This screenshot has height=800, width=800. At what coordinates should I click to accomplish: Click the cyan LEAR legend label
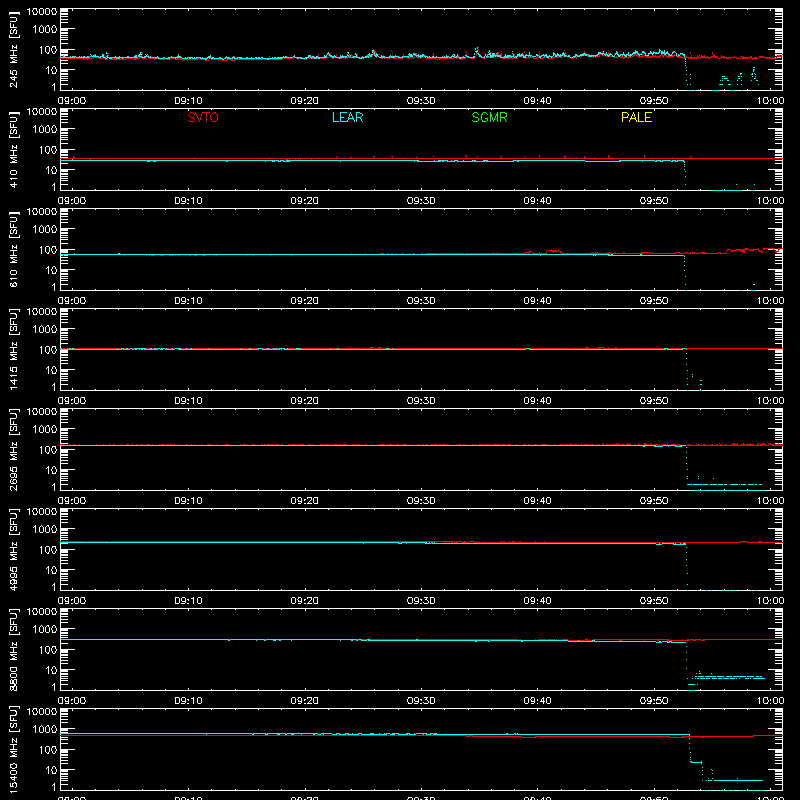pos(347,117)
